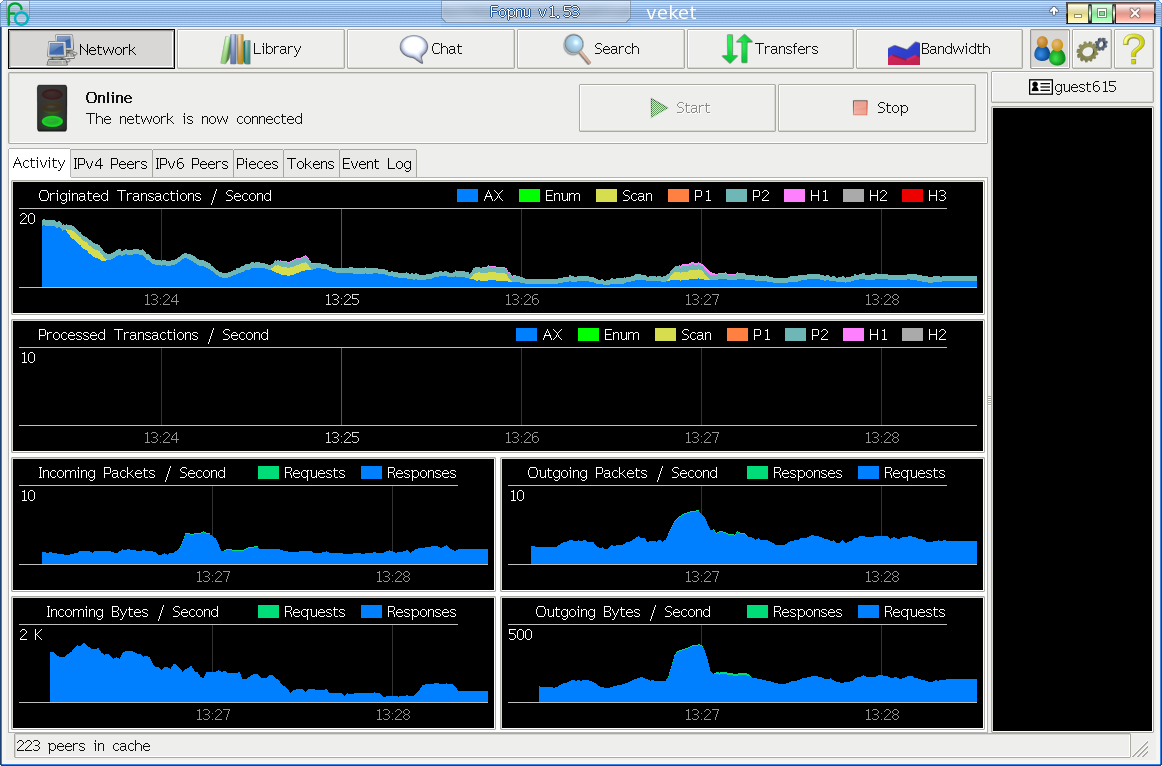
Task: Open settings via gear icon
Action: 1092,49
